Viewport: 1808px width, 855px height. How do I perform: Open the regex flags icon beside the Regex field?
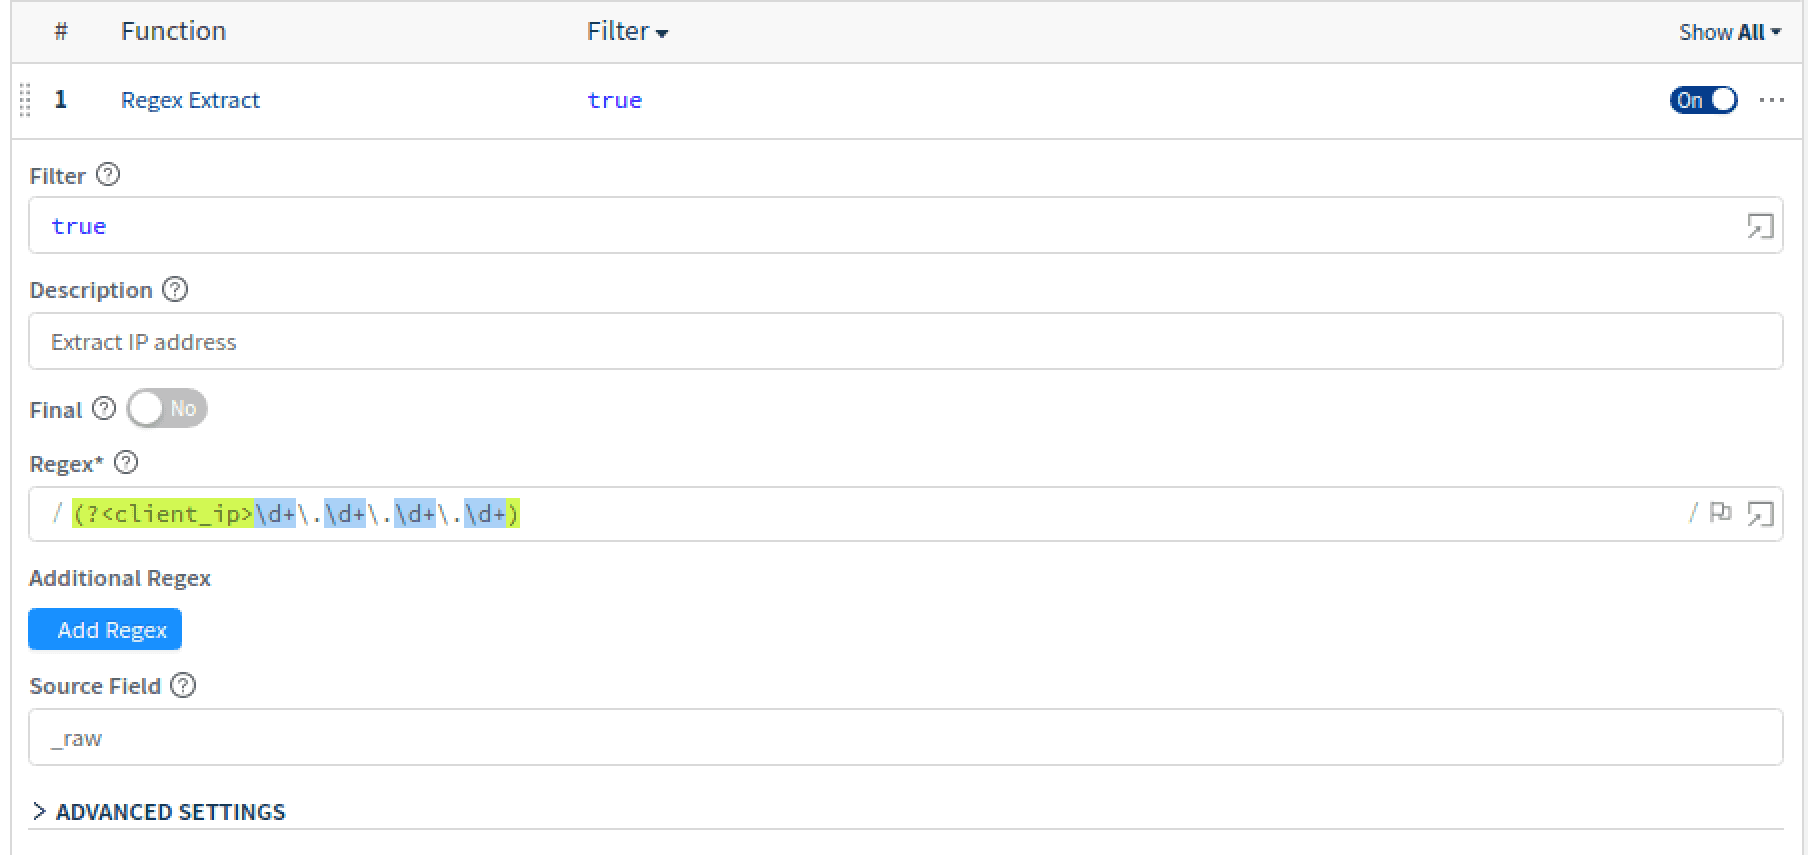click(1722, 512)
